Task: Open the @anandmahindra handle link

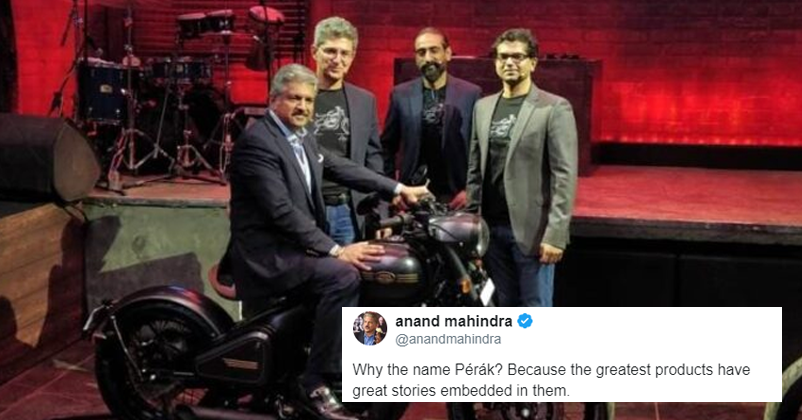Action: coord(448,340)
